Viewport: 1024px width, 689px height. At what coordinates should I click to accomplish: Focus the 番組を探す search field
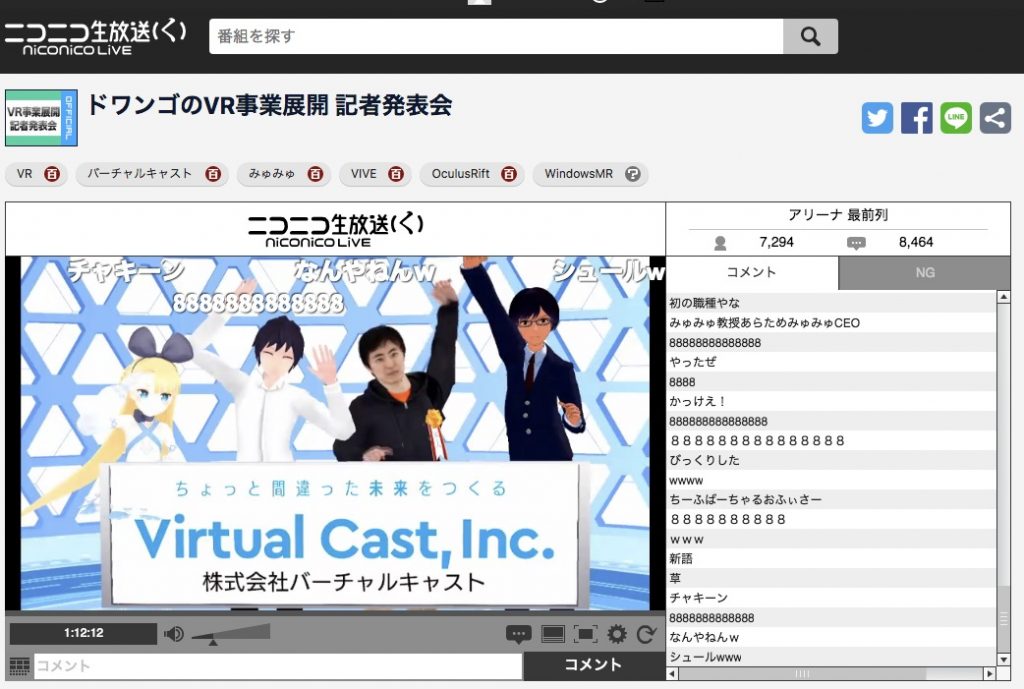point(496,36)
